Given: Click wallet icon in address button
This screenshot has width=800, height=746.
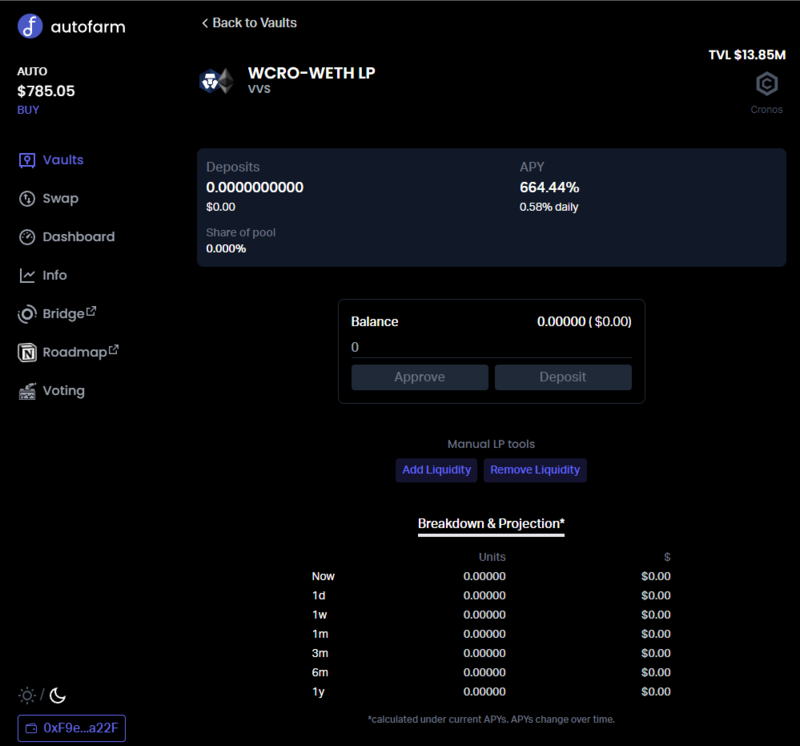Looking at the screenshot, I should 31,728.
